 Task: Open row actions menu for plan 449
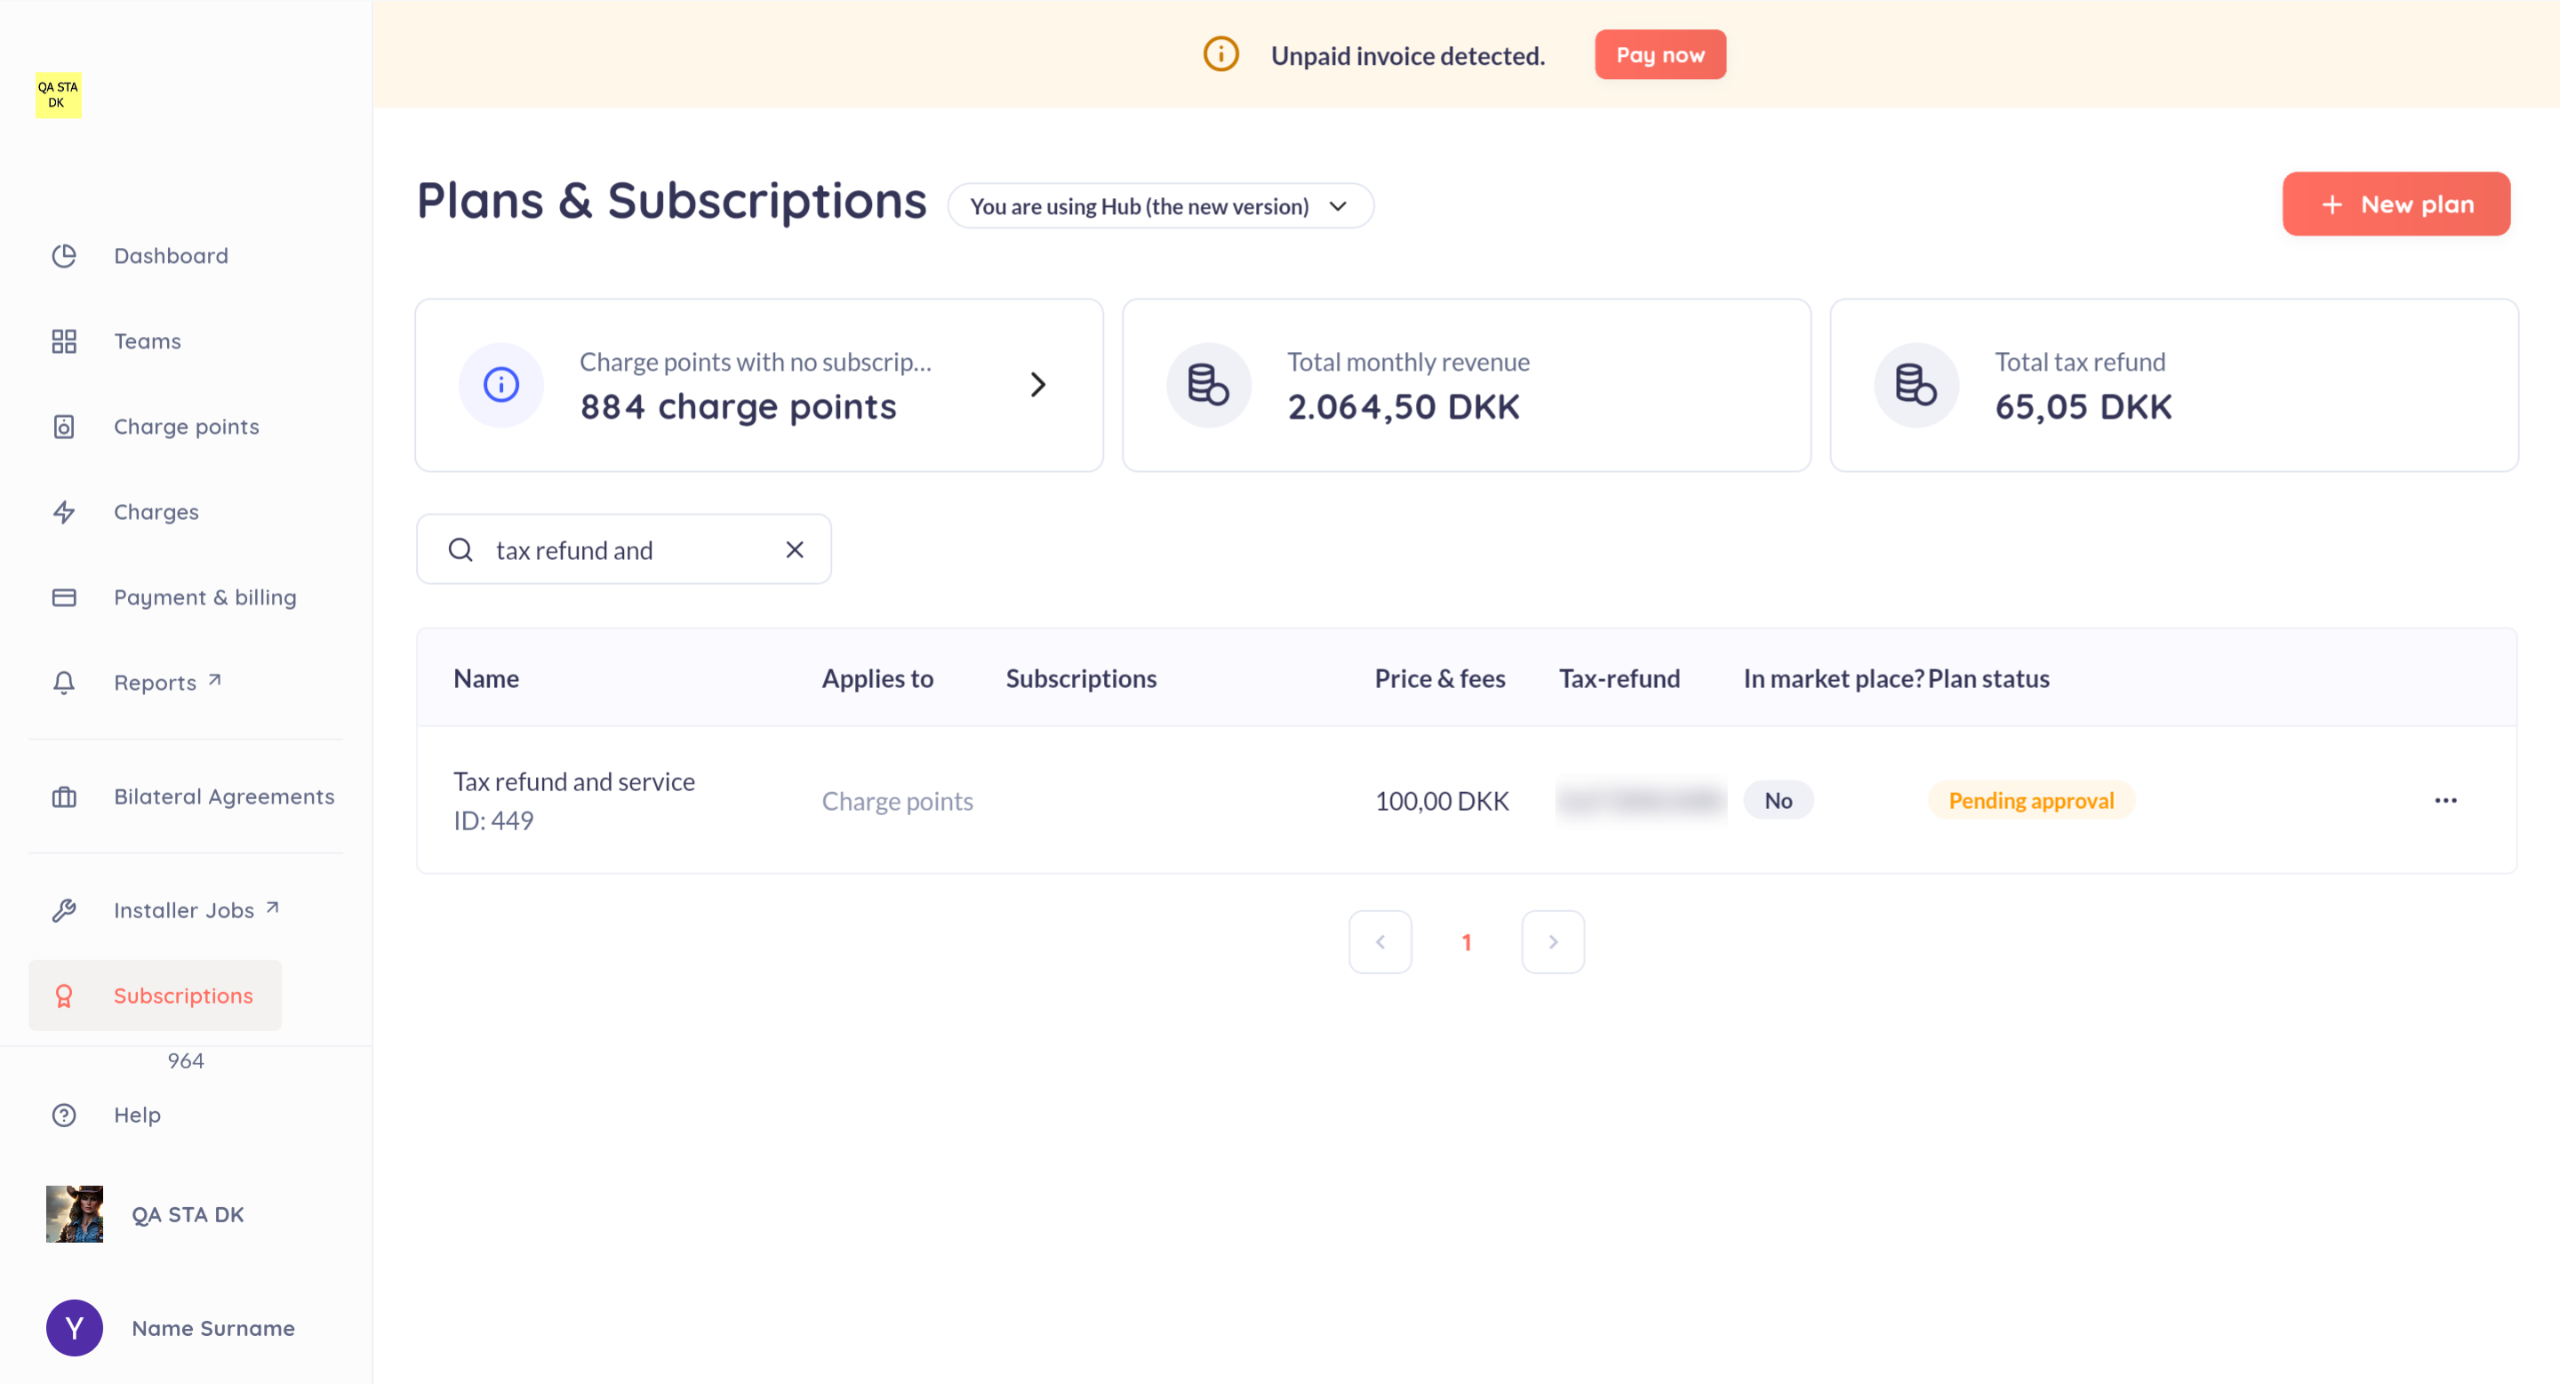pyautogui.click(x=2445, y=800)
